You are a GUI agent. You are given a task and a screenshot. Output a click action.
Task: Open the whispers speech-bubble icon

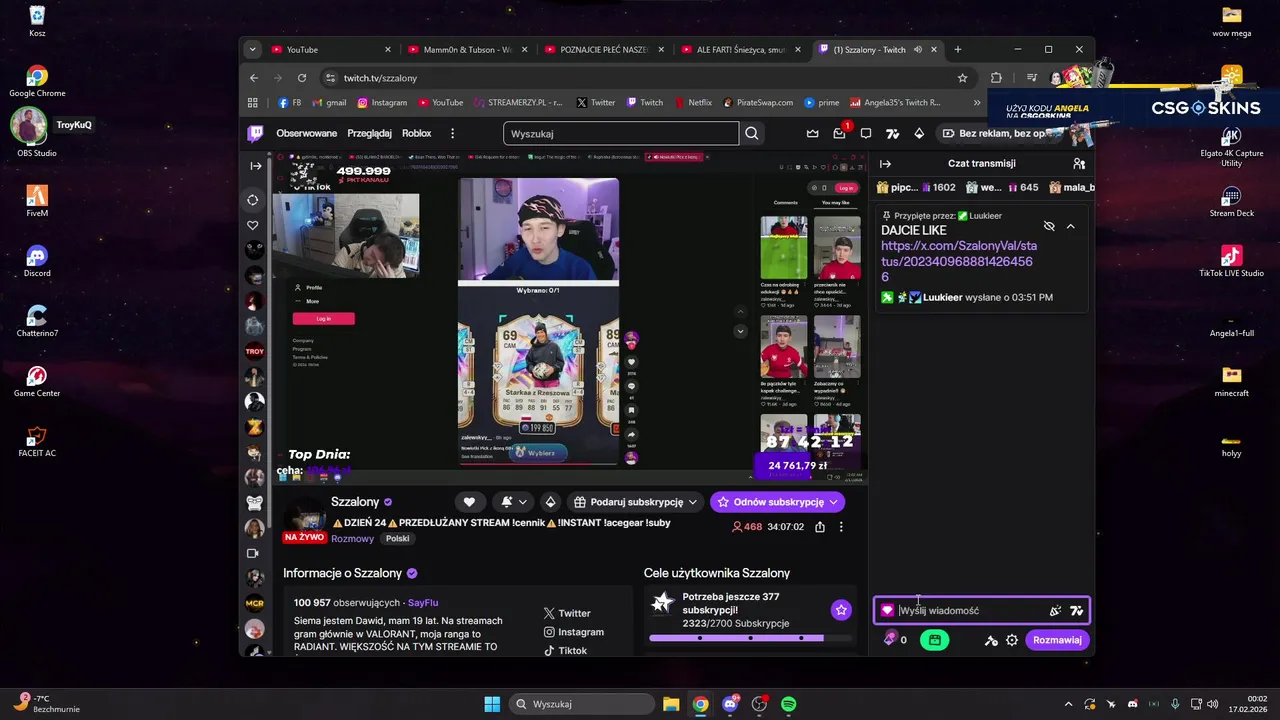coord(866,133)
